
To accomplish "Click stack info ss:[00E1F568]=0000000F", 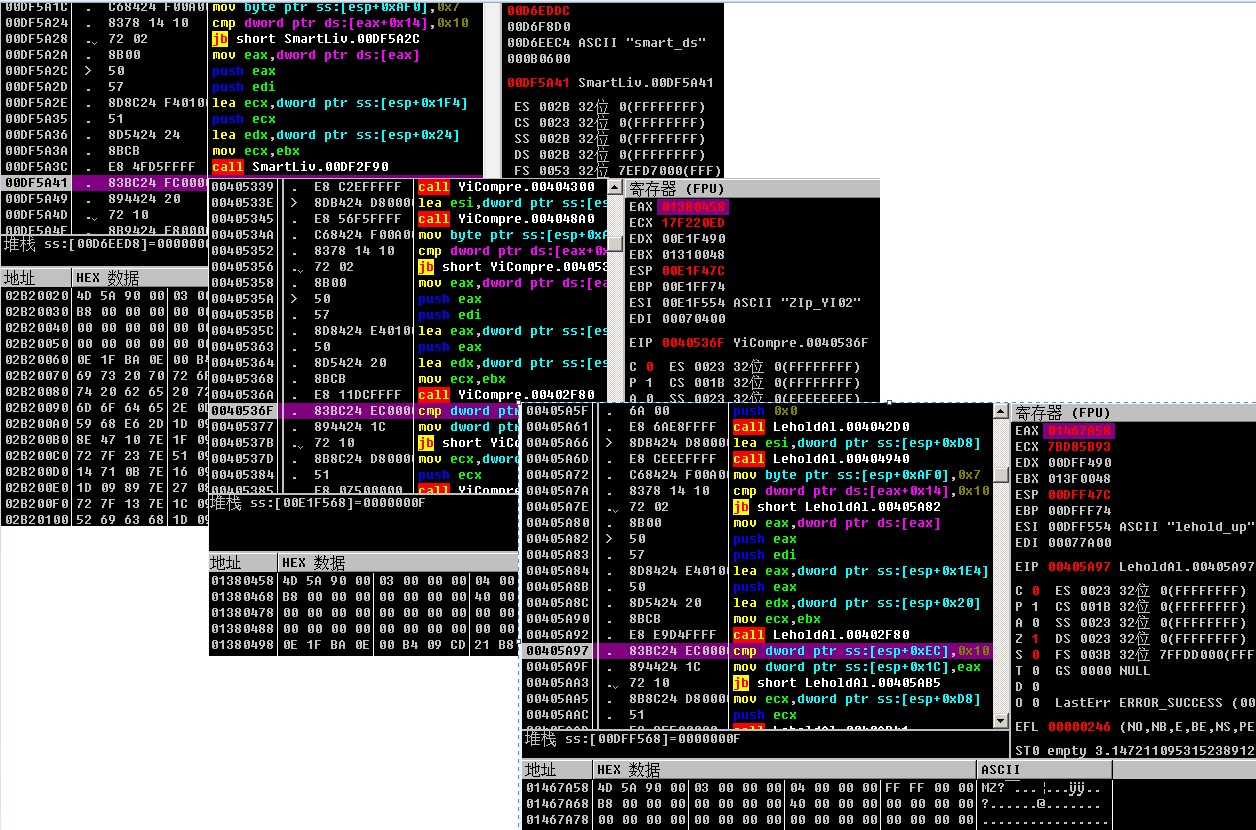I will (x=318, y=503).
